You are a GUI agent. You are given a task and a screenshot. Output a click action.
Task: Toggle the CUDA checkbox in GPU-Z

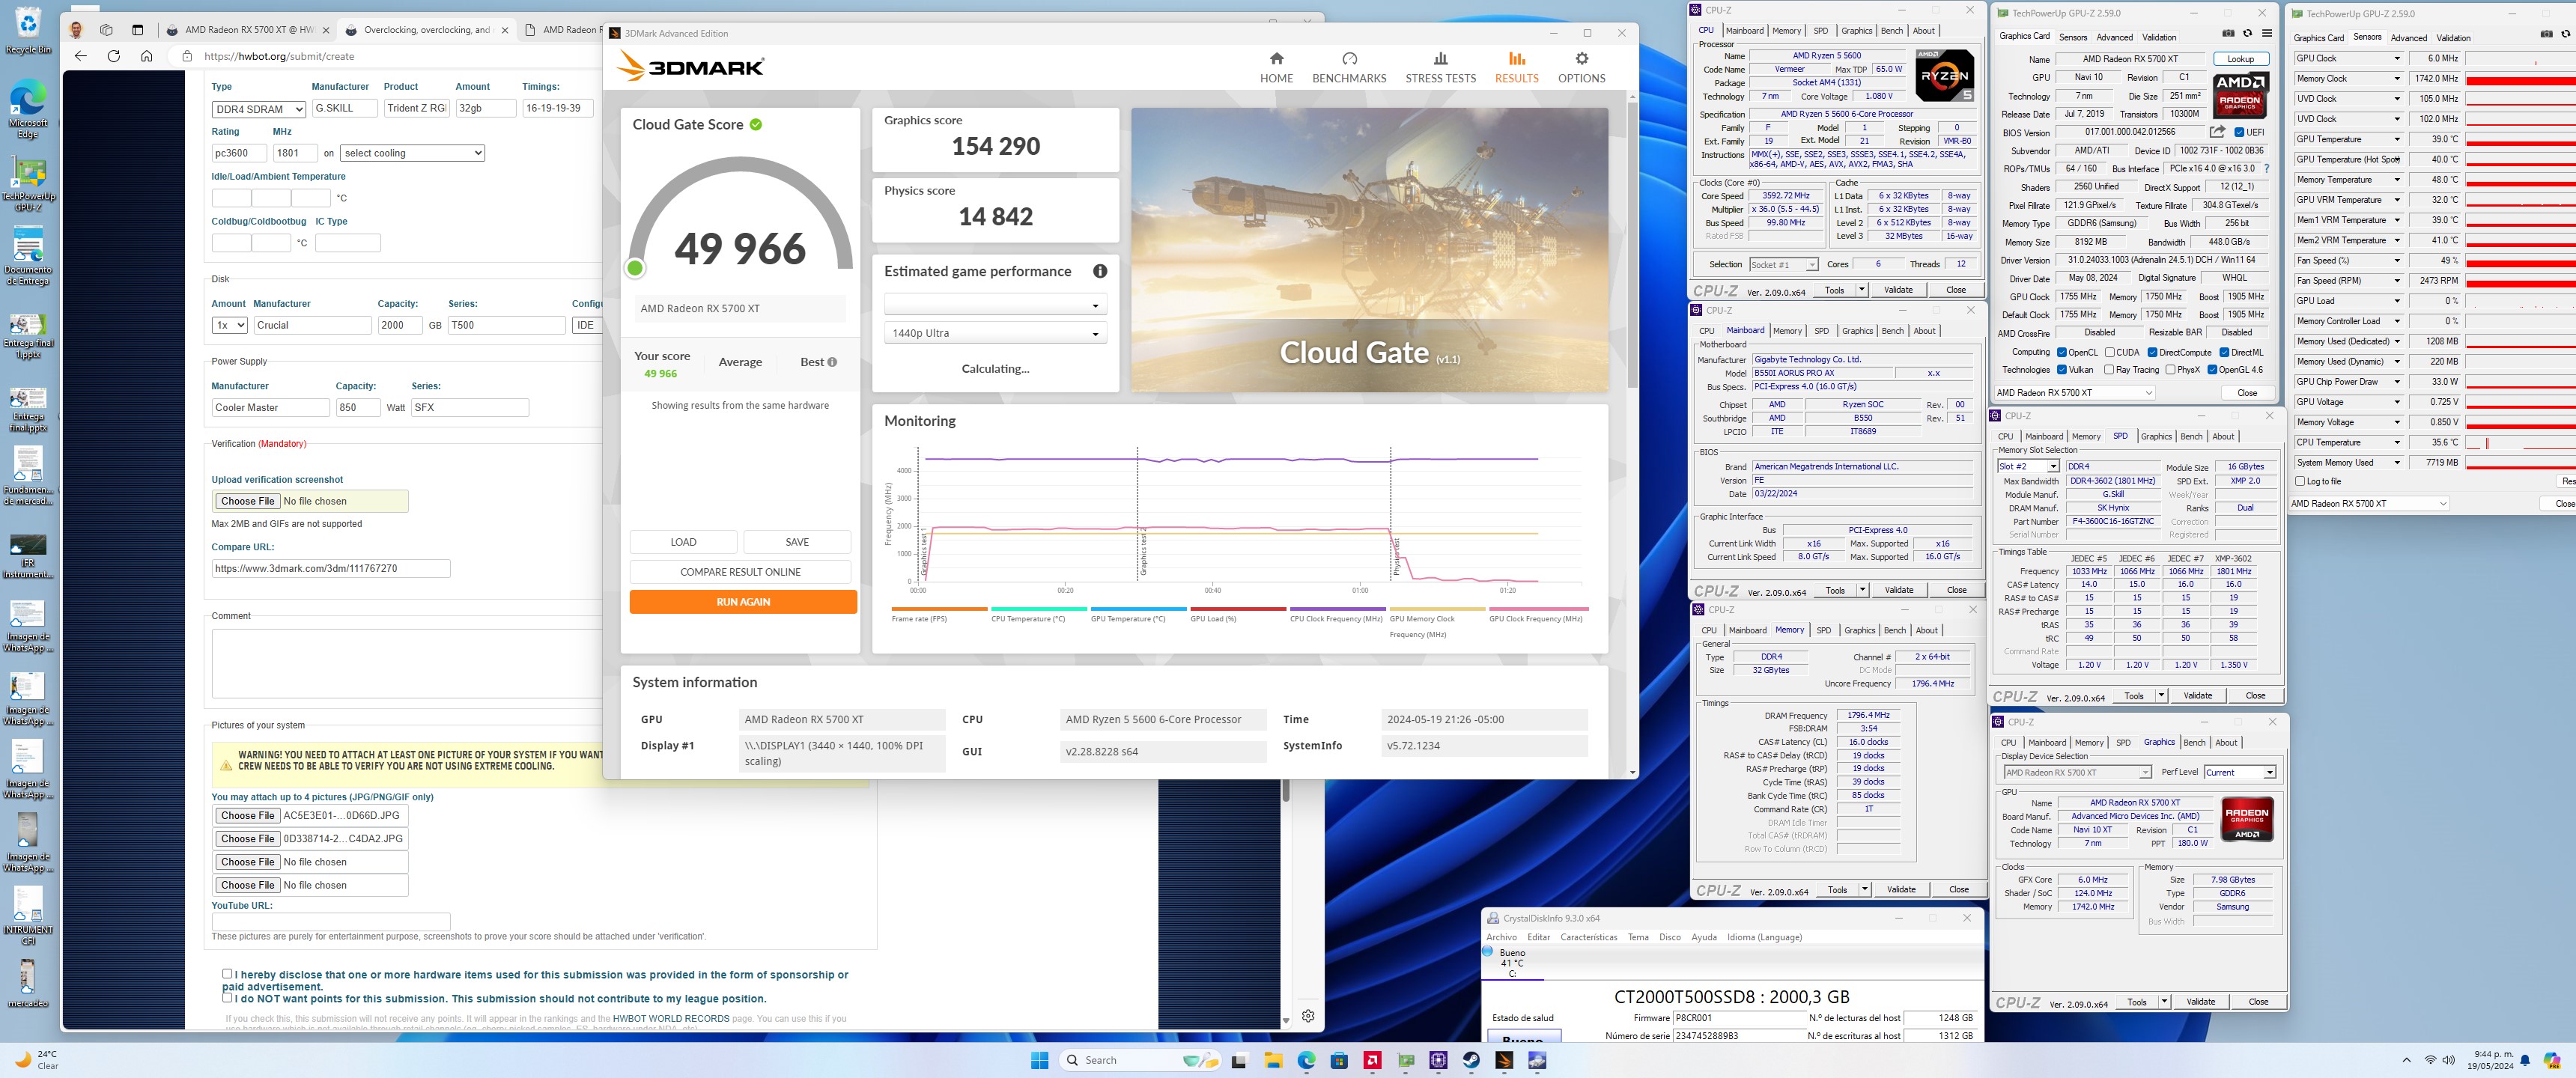click(x=2110, y=352)
